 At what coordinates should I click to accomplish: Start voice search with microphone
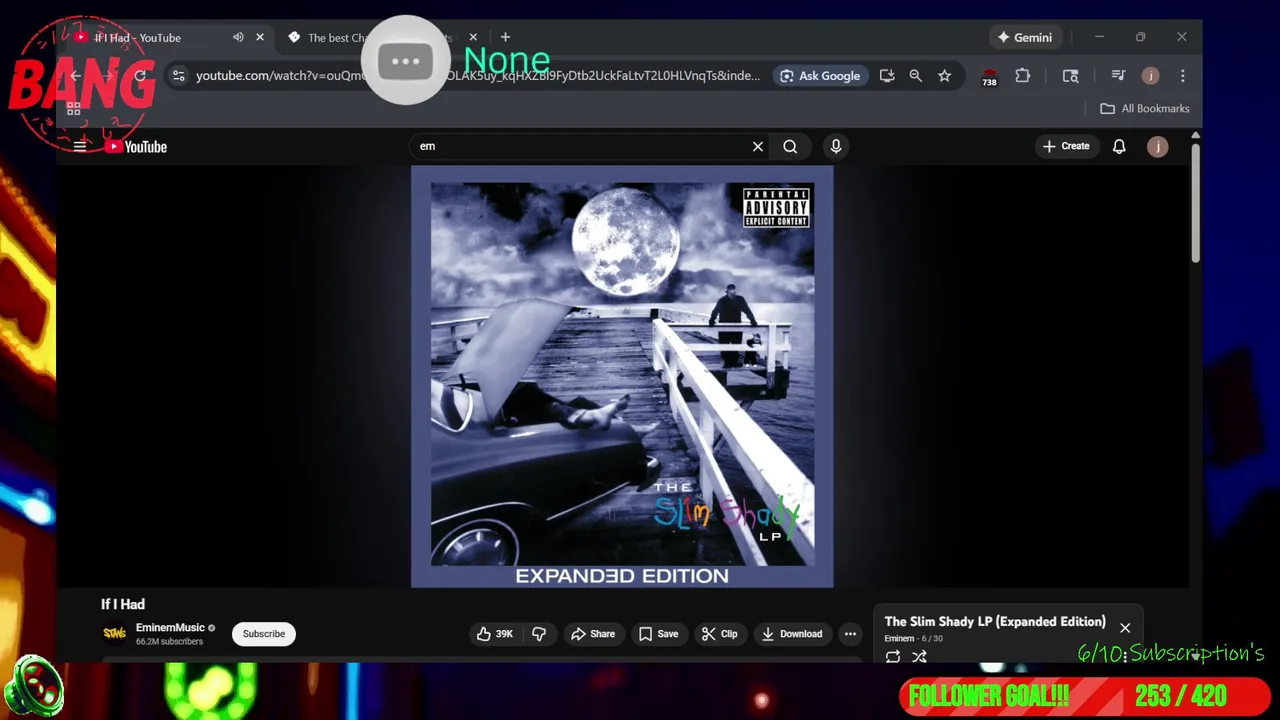[x=836, y=146]
